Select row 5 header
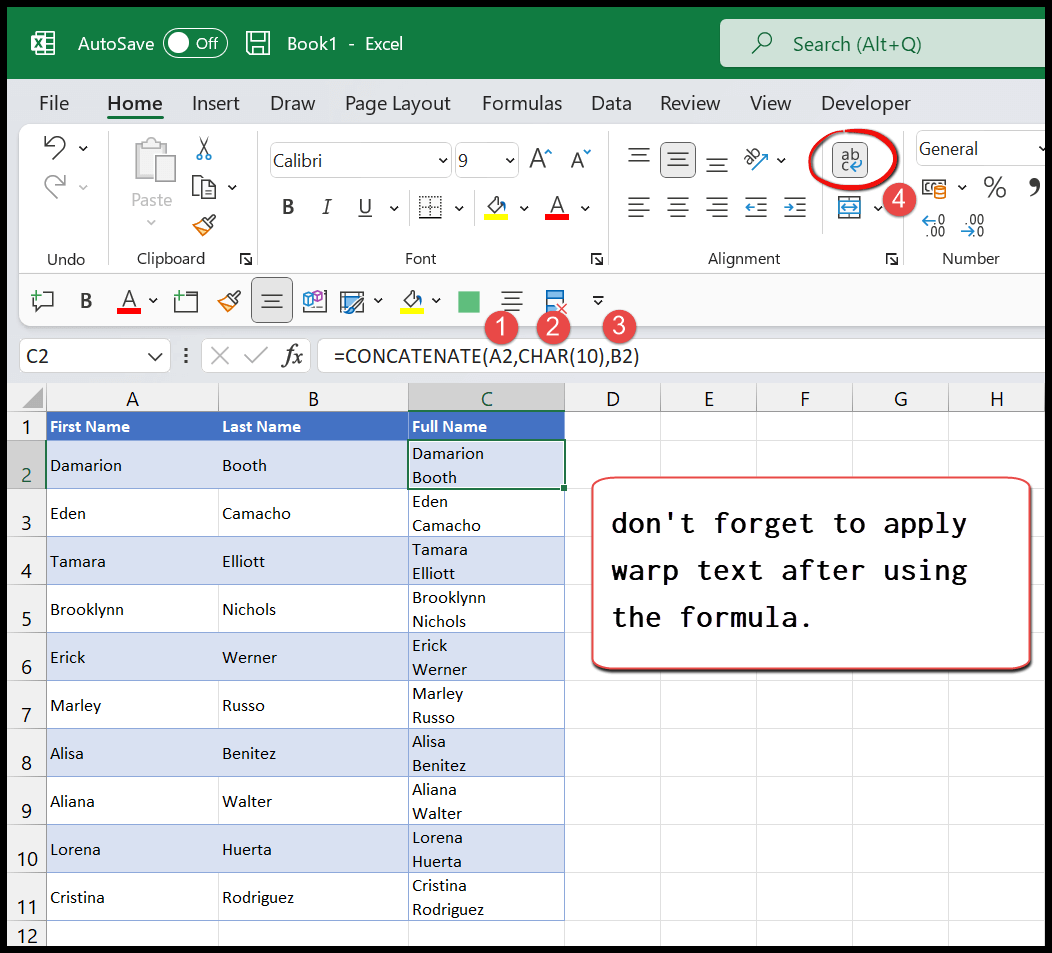 26,609
